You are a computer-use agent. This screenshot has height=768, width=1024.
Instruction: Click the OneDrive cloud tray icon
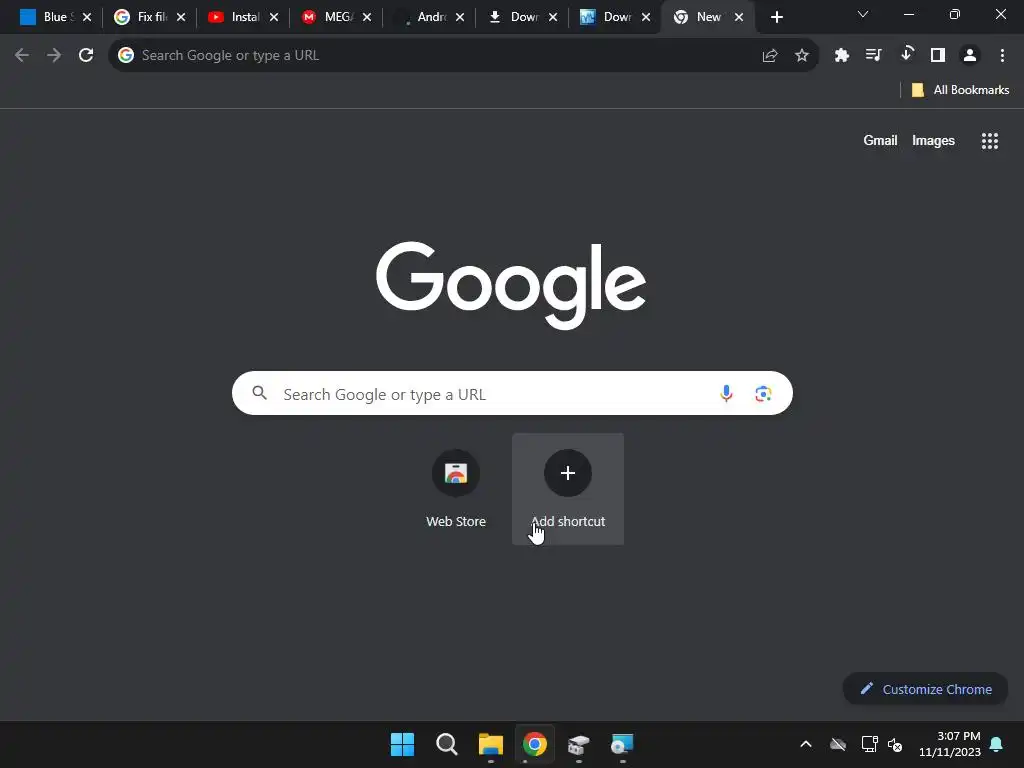(x=839, y=744)
